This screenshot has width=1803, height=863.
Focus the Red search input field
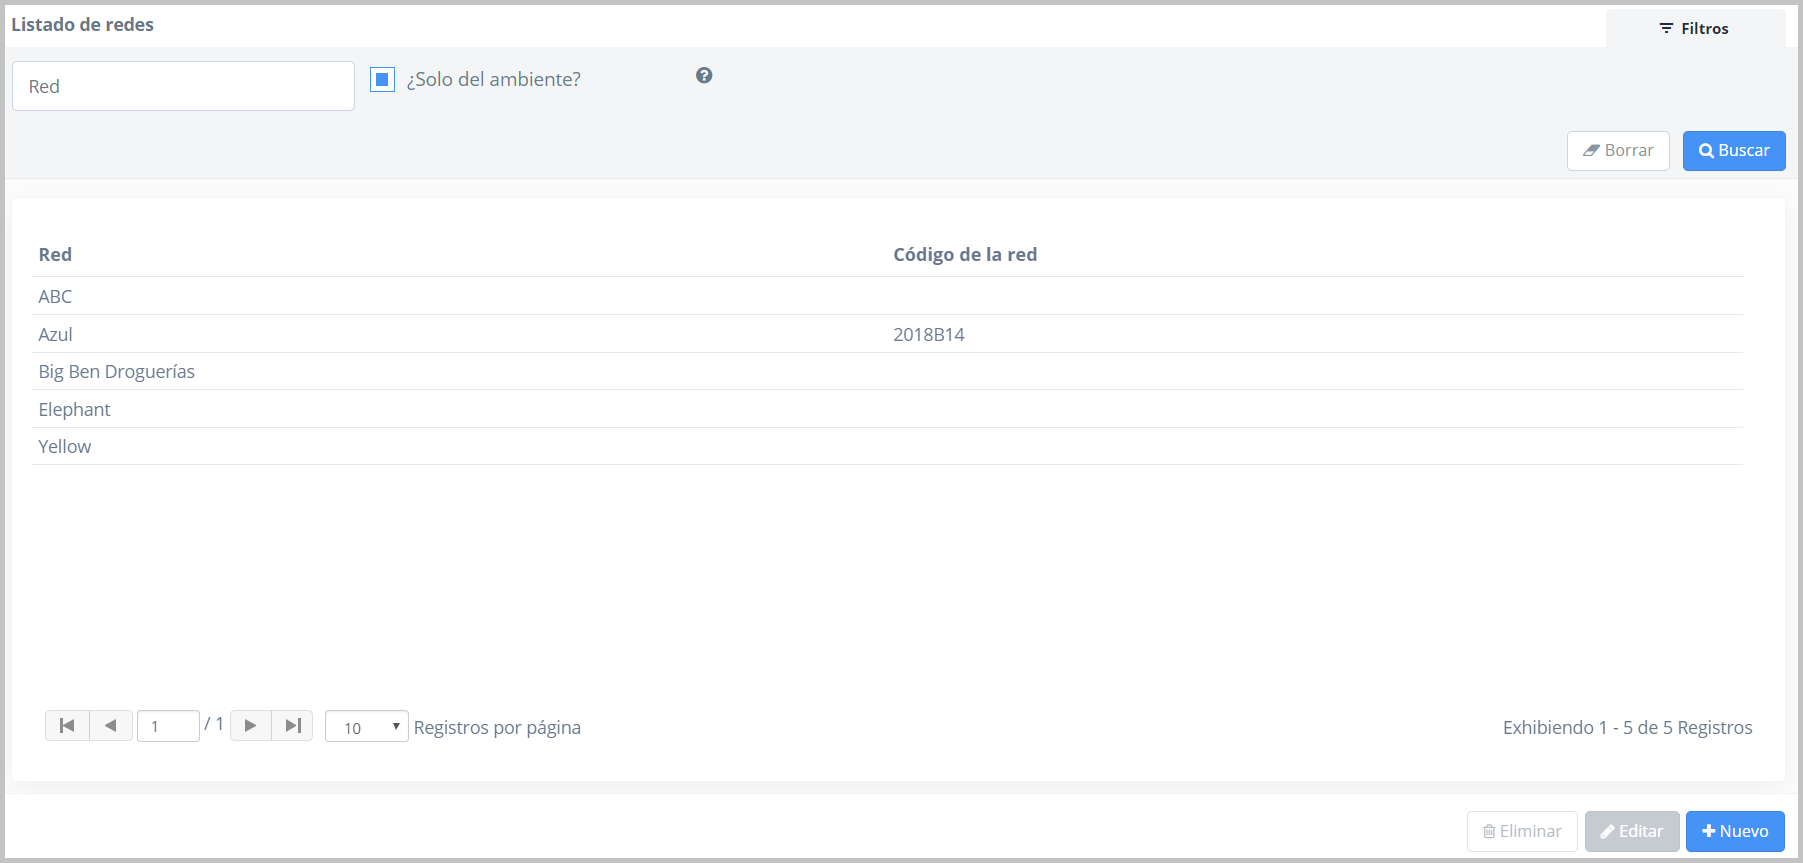[183, 87]
